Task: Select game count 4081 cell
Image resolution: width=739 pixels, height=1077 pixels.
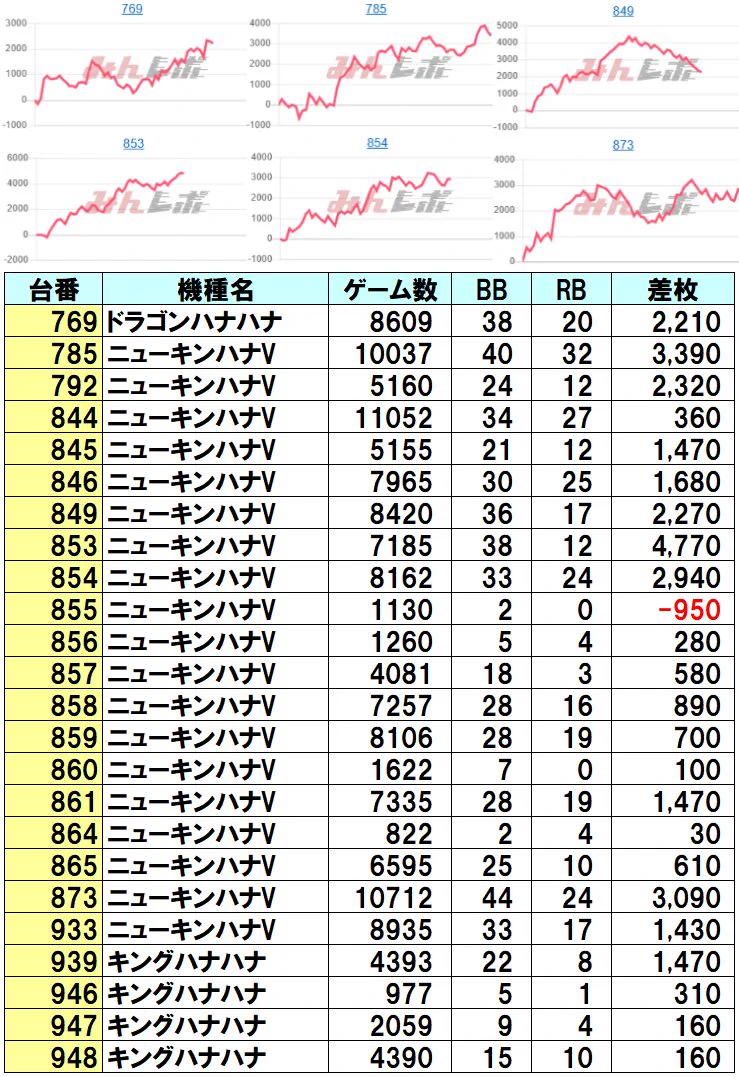Action: (x=389, y=672)
